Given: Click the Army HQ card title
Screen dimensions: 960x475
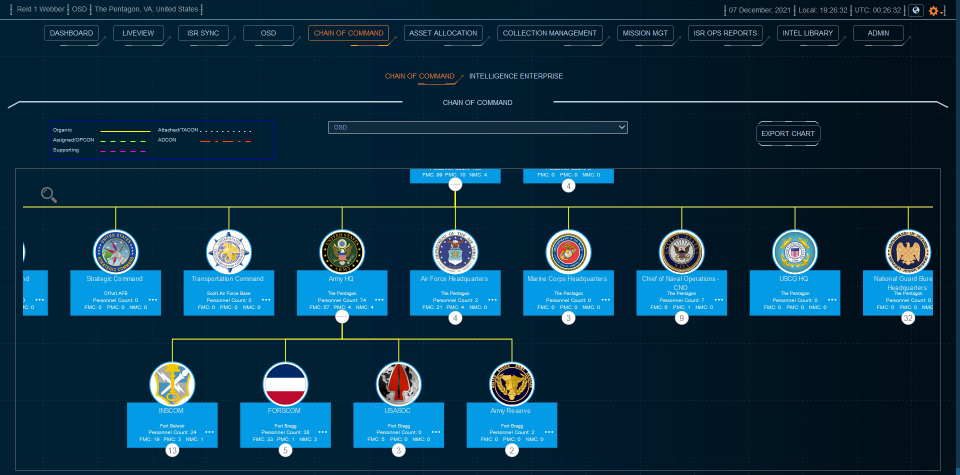Looking at the screenshot, I should (342, 279).
